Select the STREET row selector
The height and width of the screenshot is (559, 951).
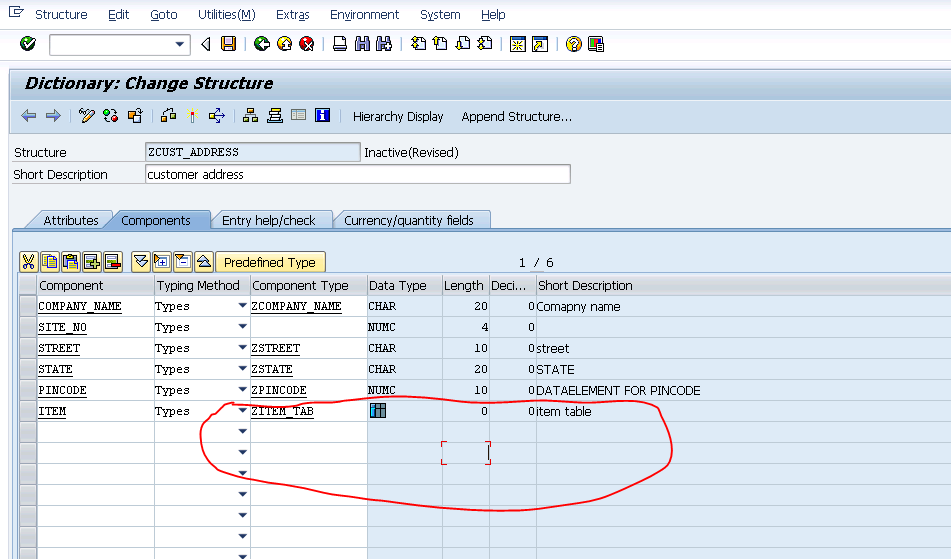pos(27,348)
